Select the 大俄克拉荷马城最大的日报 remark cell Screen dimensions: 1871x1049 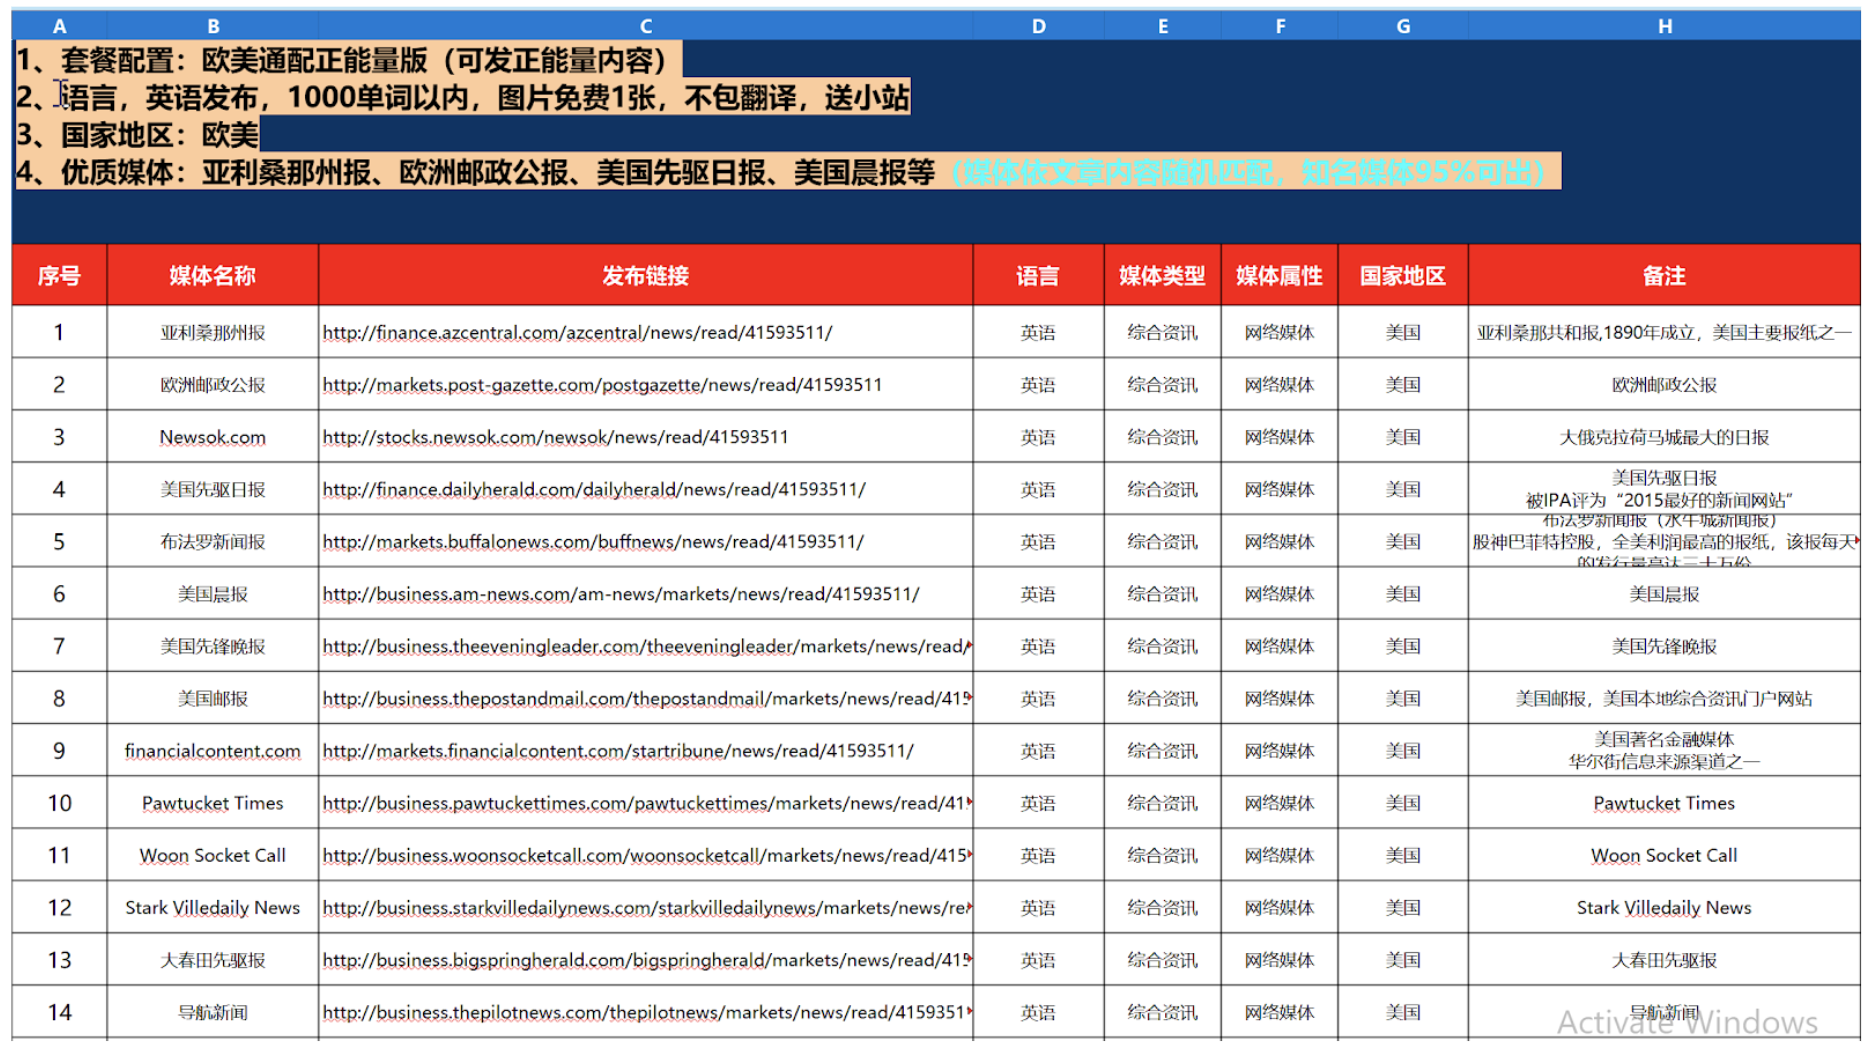click(x=1664, y=437)
